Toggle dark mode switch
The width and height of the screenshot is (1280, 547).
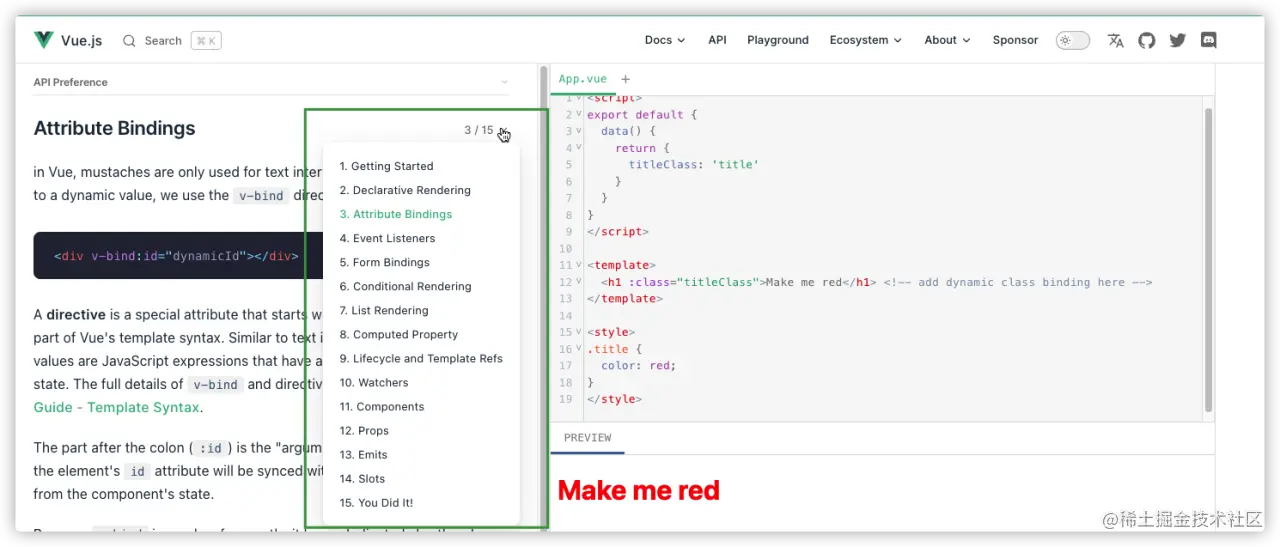[1073, 41]
